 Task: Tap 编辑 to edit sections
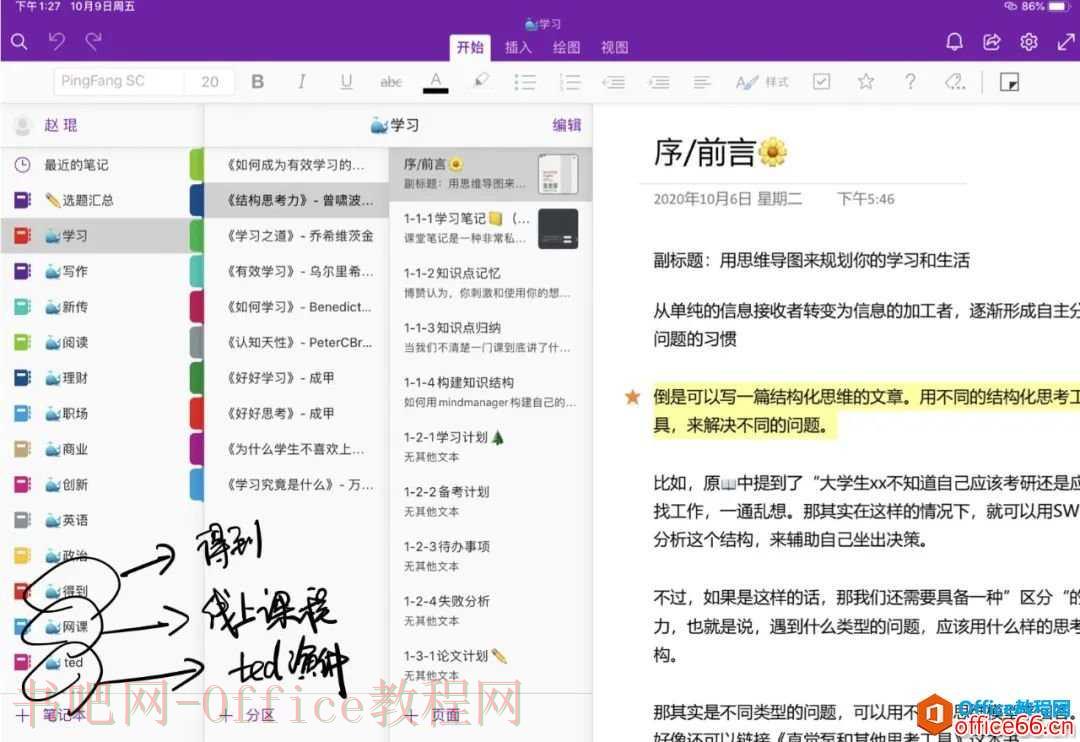(566, 125)
